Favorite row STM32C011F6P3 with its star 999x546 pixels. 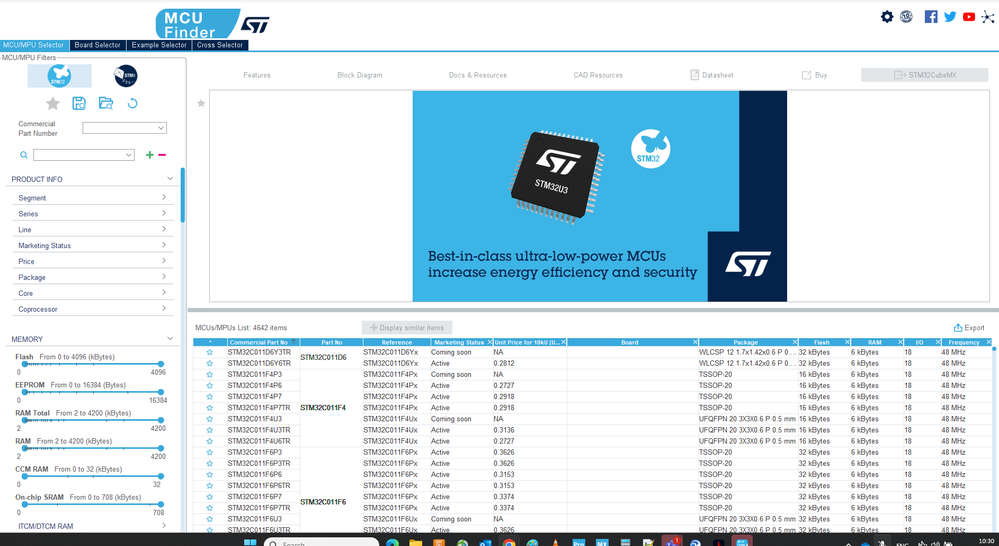210,452
